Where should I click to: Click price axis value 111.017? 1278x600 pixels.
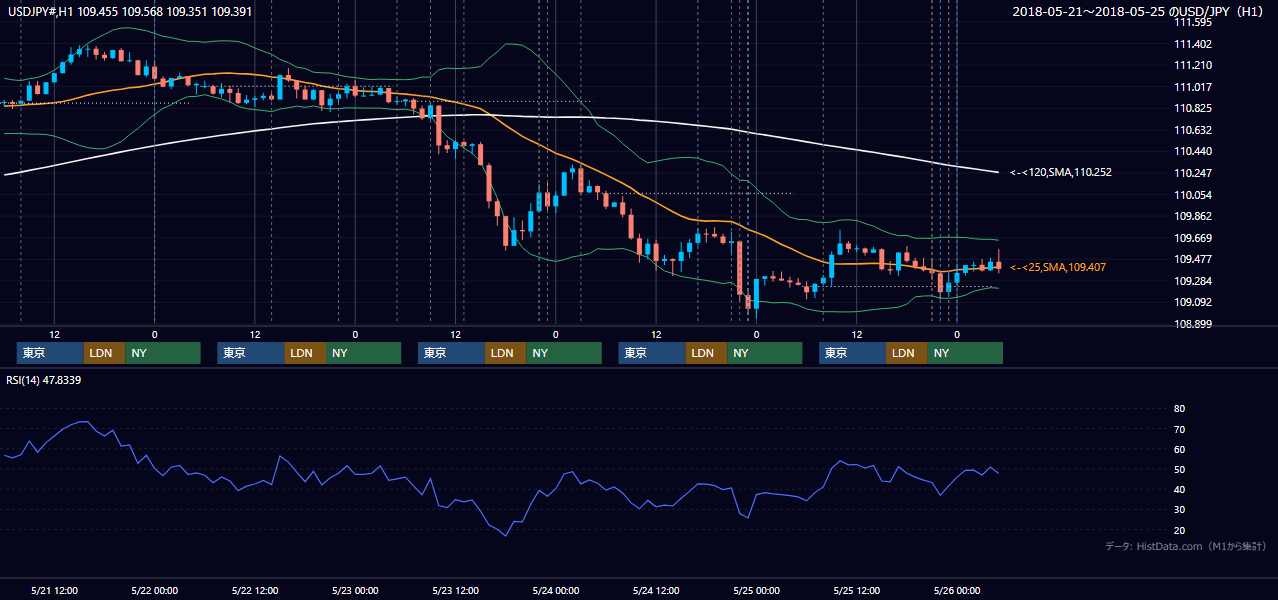[1193, 87]
